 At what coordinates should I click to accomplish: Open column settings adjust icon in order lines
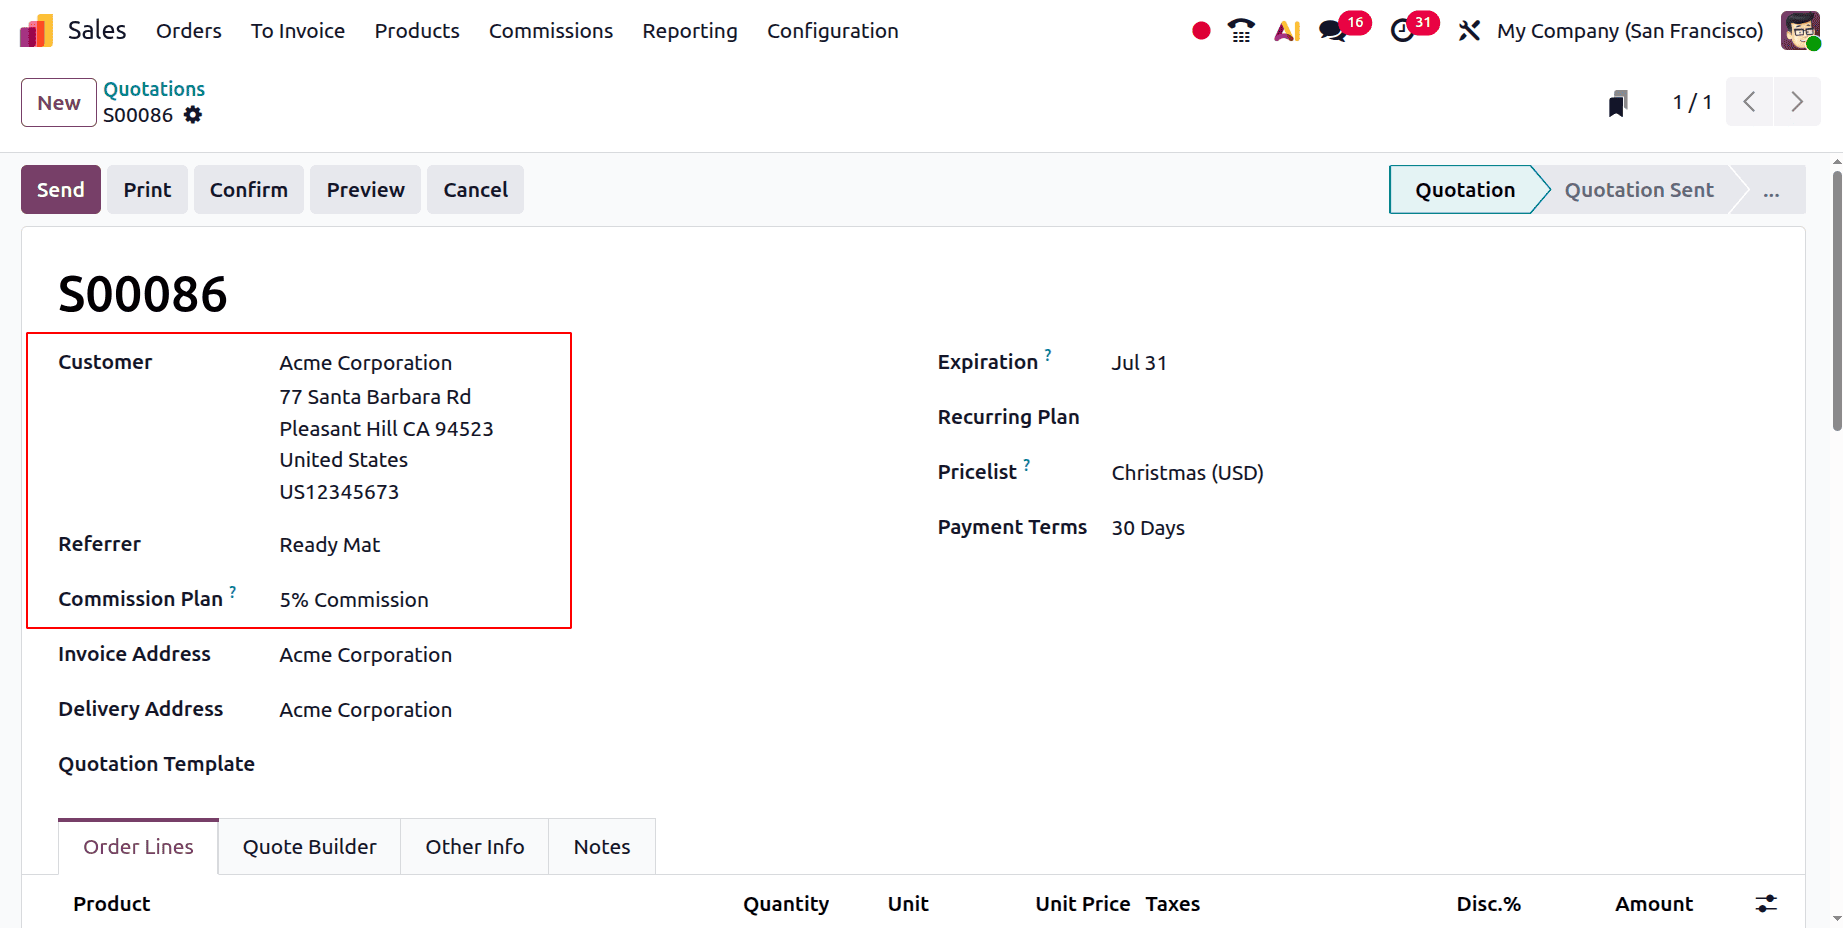click(x=1767, y=904)
